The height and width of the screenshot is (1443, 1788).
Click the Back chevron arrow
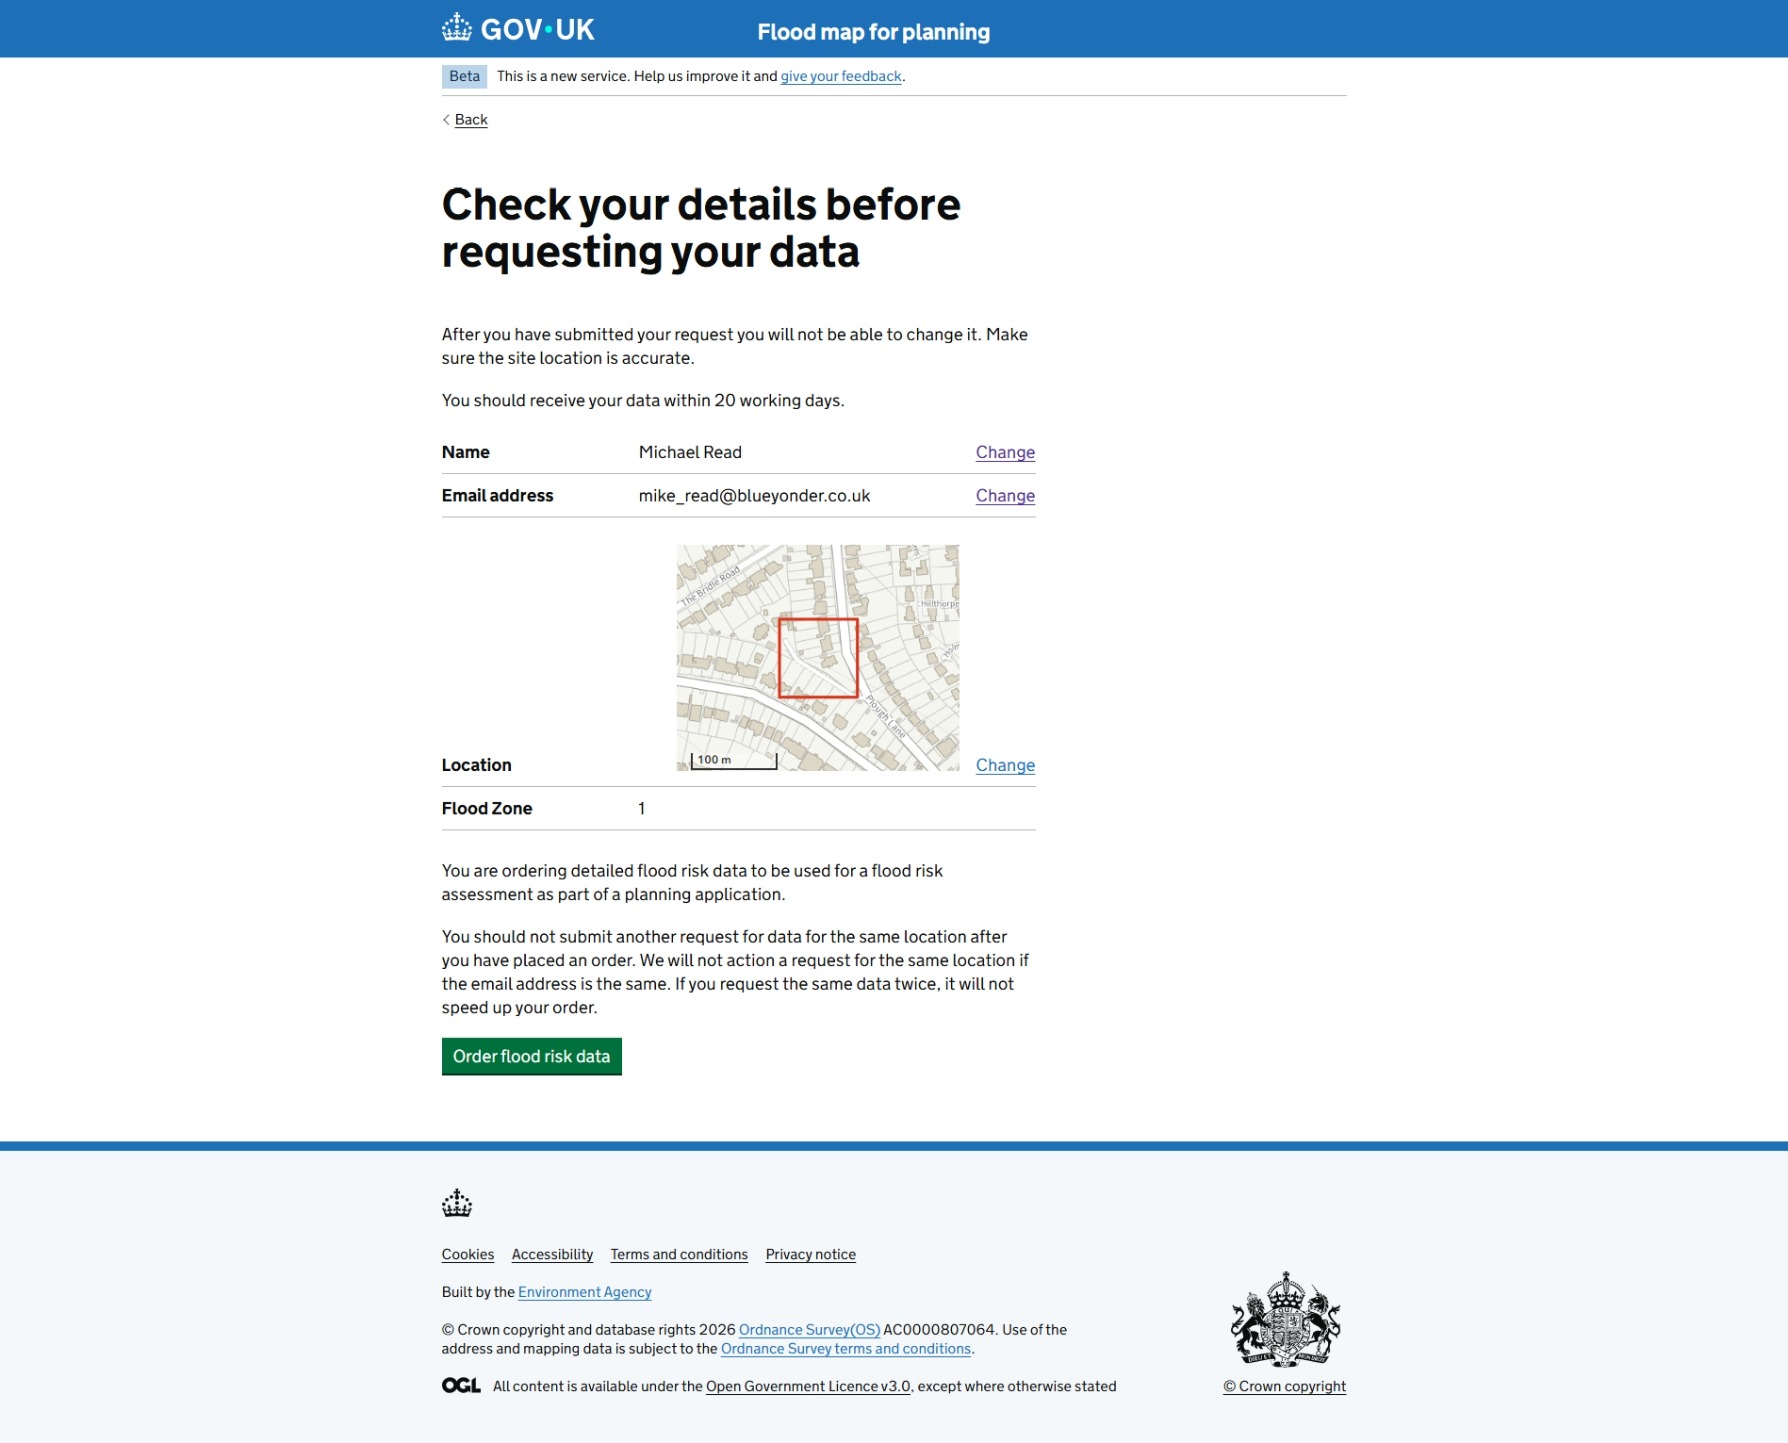[446, 120]
